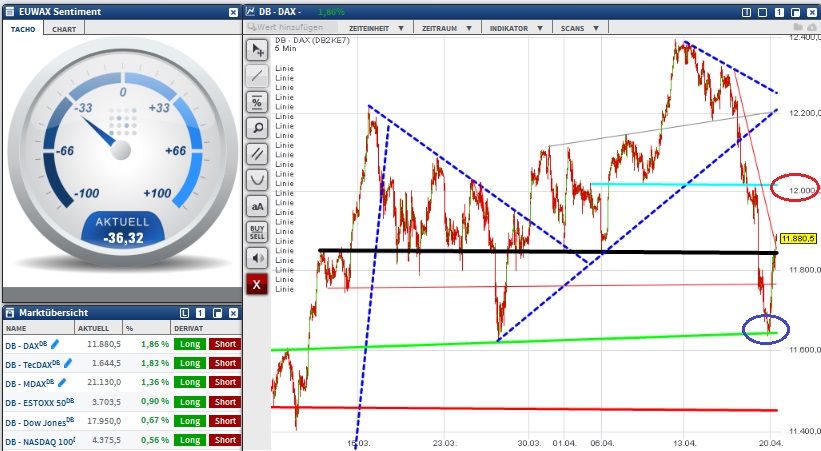Screen dimensions: 821x451
Task: Click Long in the DB - Dow Jones row
Action: tap(190, 421)
